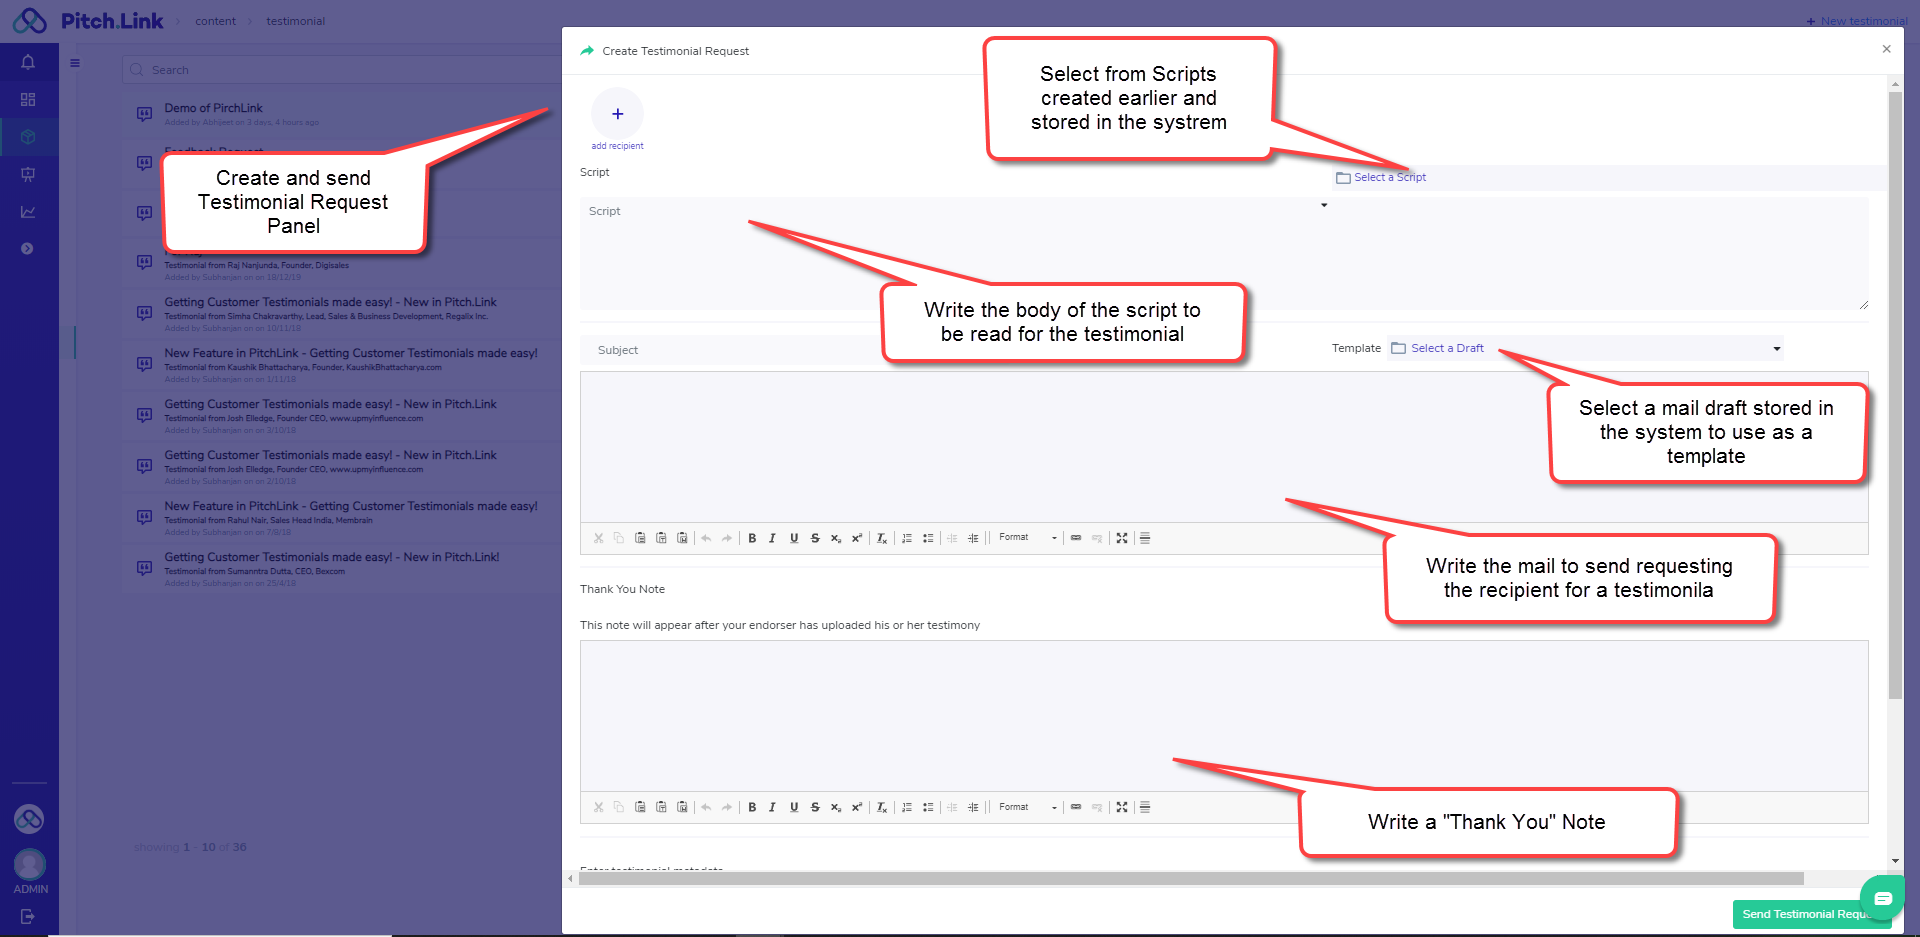Click the add recipient plus icon
Viewport: 1920px width, 937px height.
pyautogui.click(x=617, y=114)
